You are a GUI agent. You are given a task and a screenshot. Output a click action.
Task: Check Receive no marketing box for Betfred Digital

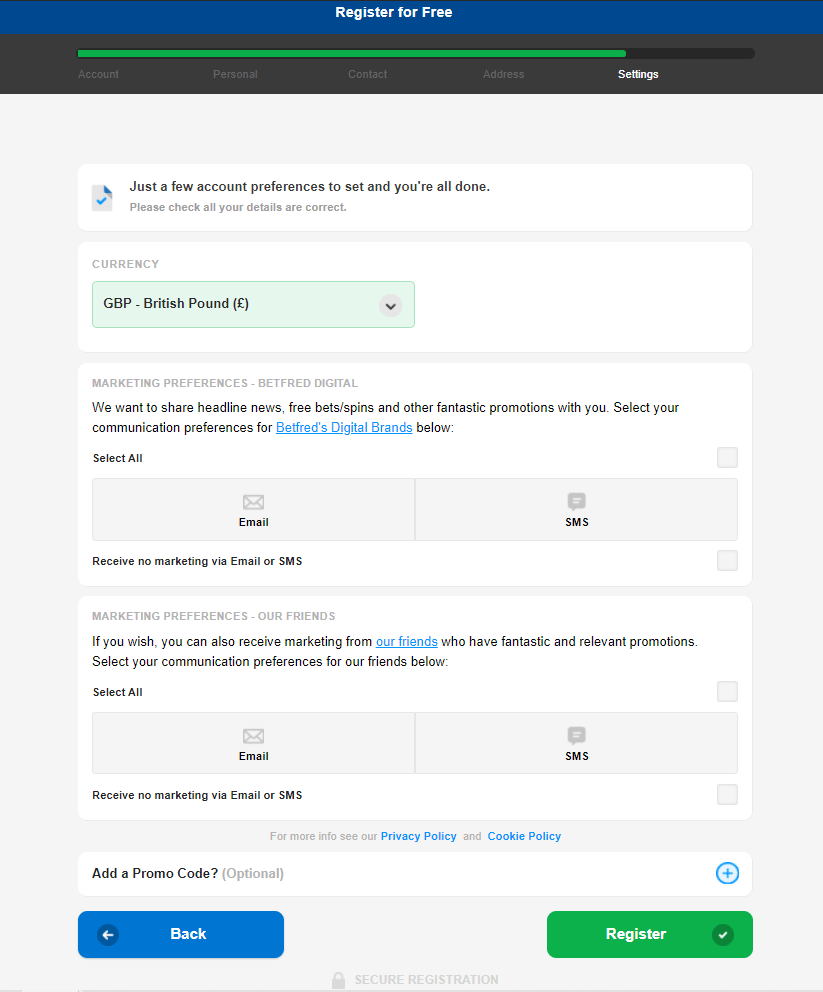pyautogui.click(x=727, y=561)
